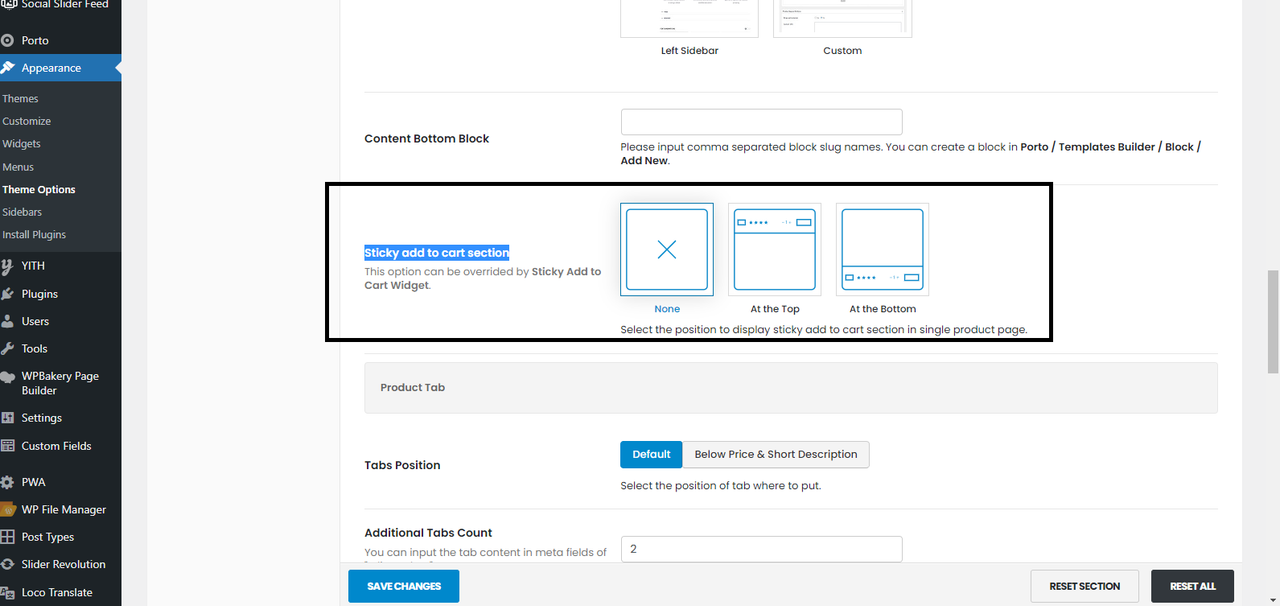This screenshot has width=1280, height=606.
Task: Select At the Top sticky cart position
Action: [x=775, y=250]
